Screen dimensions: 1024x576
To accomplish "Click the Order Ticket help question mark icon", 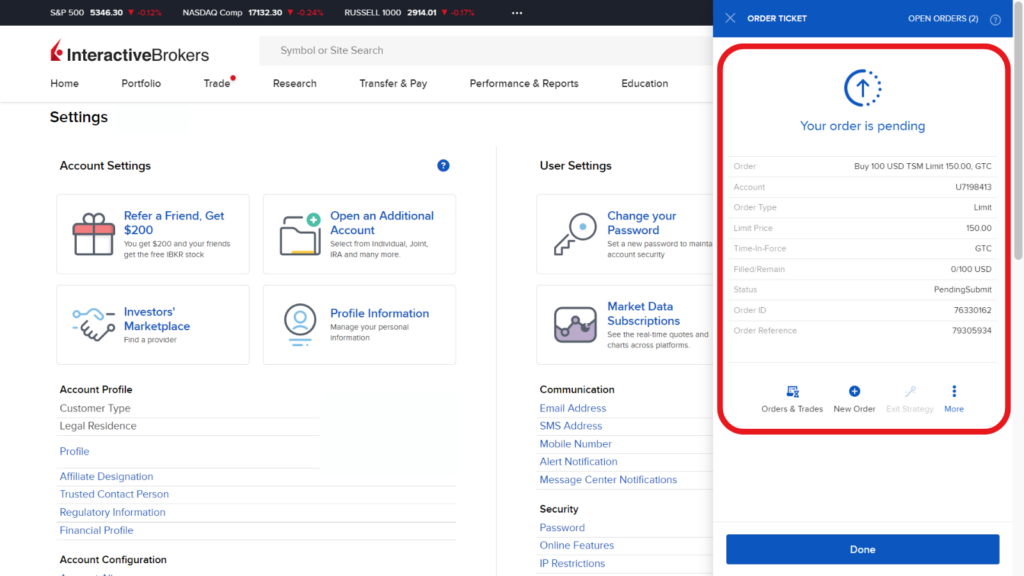I will tap(994, 18).
